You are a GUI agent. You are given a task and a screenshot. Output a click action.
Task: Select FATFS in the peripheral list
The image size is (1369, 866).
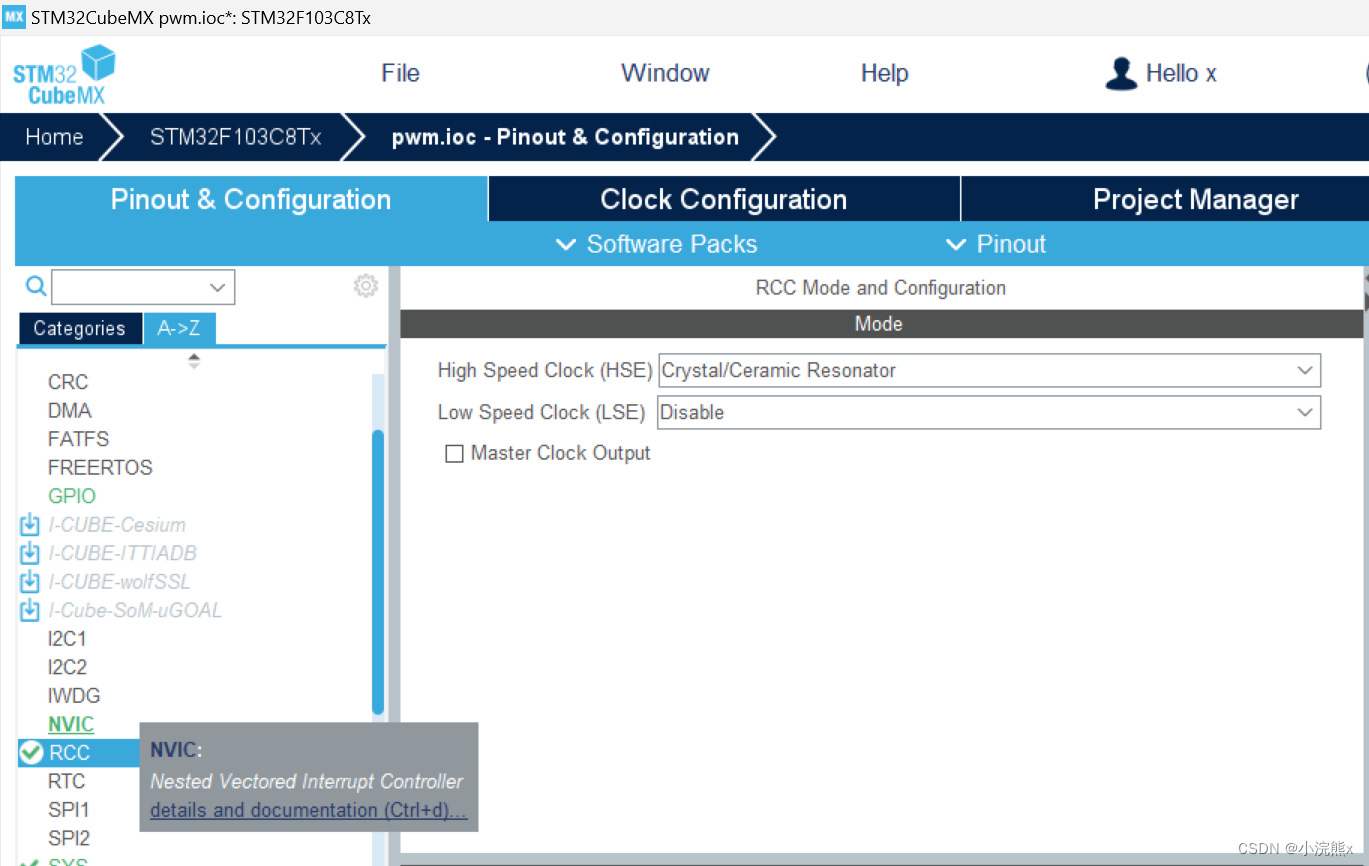coord(78,439)
